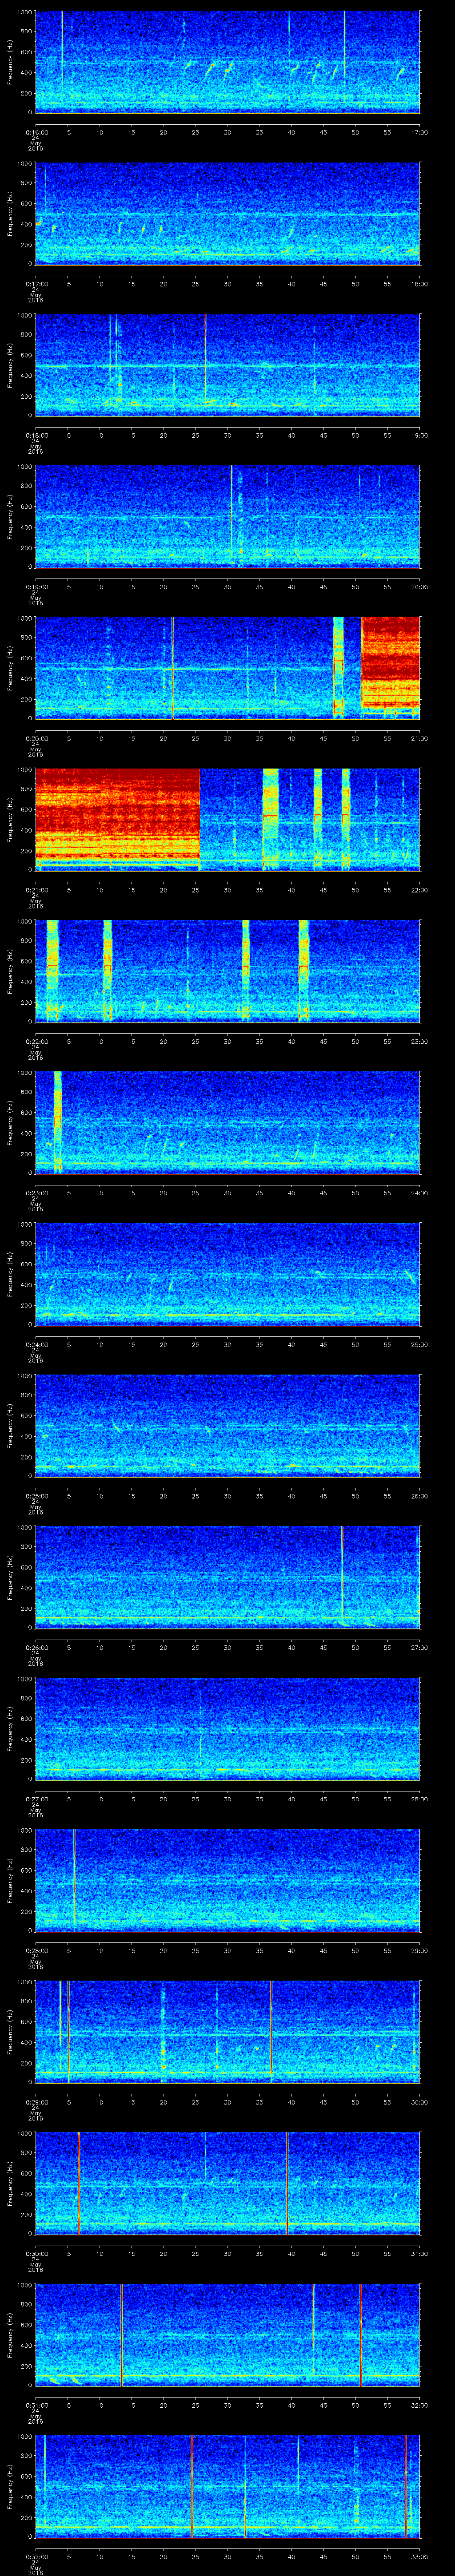
Task: Select the 0:19:00 start time label
Action: coord(36,587)
